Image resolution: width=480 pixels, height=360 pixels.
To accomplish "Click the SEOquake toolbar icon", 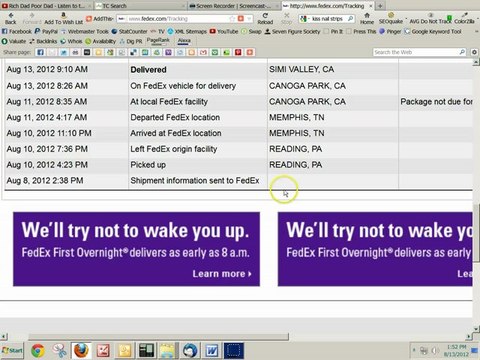I will pos(391,18).
